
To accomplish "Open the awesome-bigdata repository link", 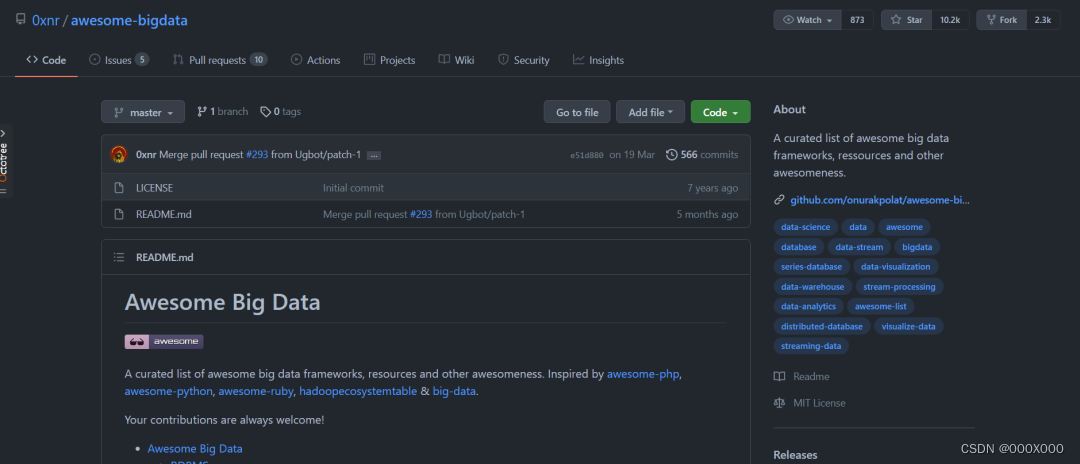I will tap(129, 20).
